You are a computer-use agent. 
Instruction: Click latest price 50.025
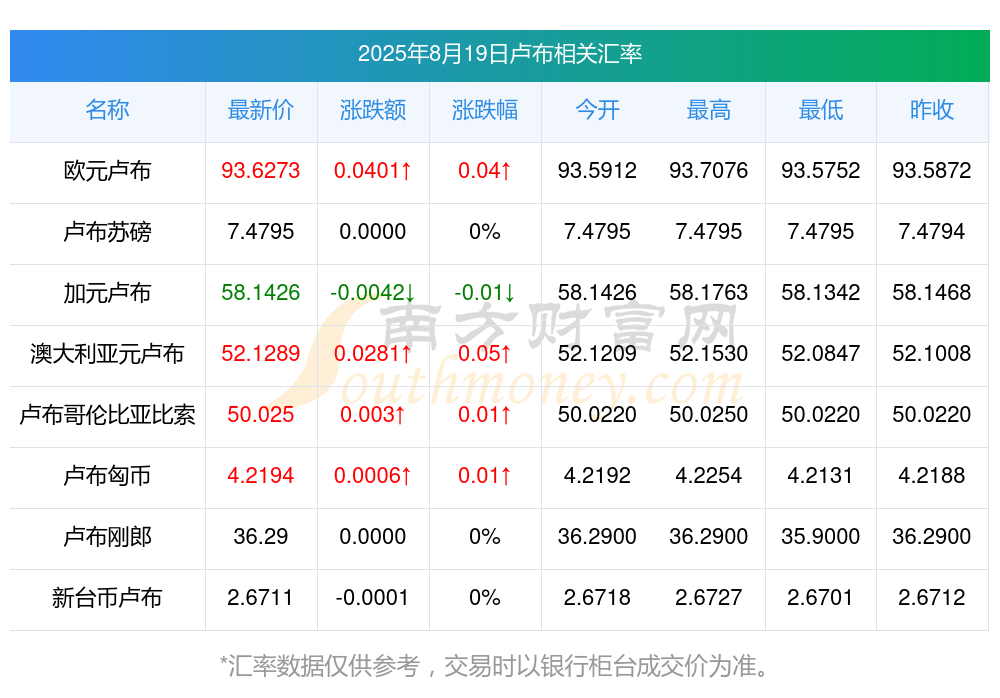[x=261, y=414]
